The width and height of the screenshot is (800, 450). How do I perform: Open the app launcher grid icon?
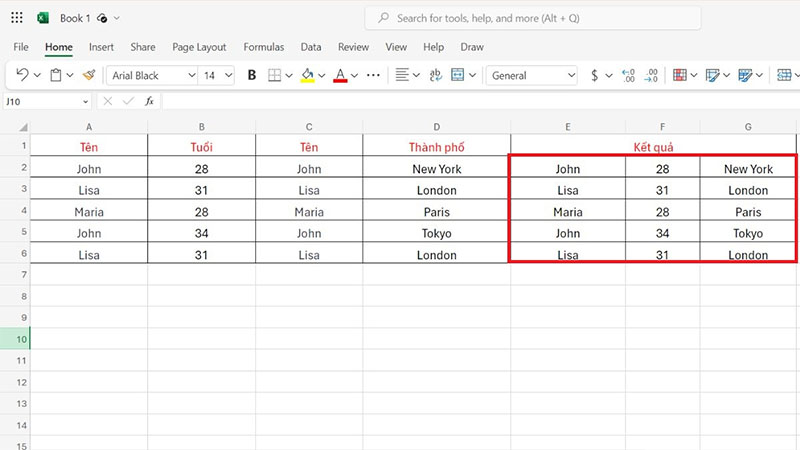pos(17,18)
